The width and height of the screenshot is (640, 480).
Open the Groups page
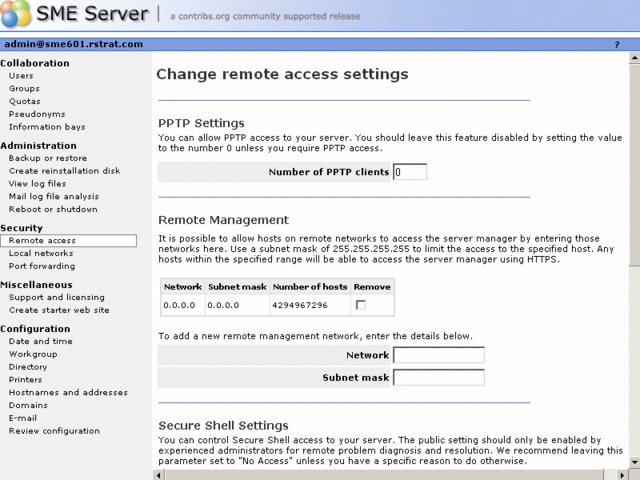(x=24, y=88)
